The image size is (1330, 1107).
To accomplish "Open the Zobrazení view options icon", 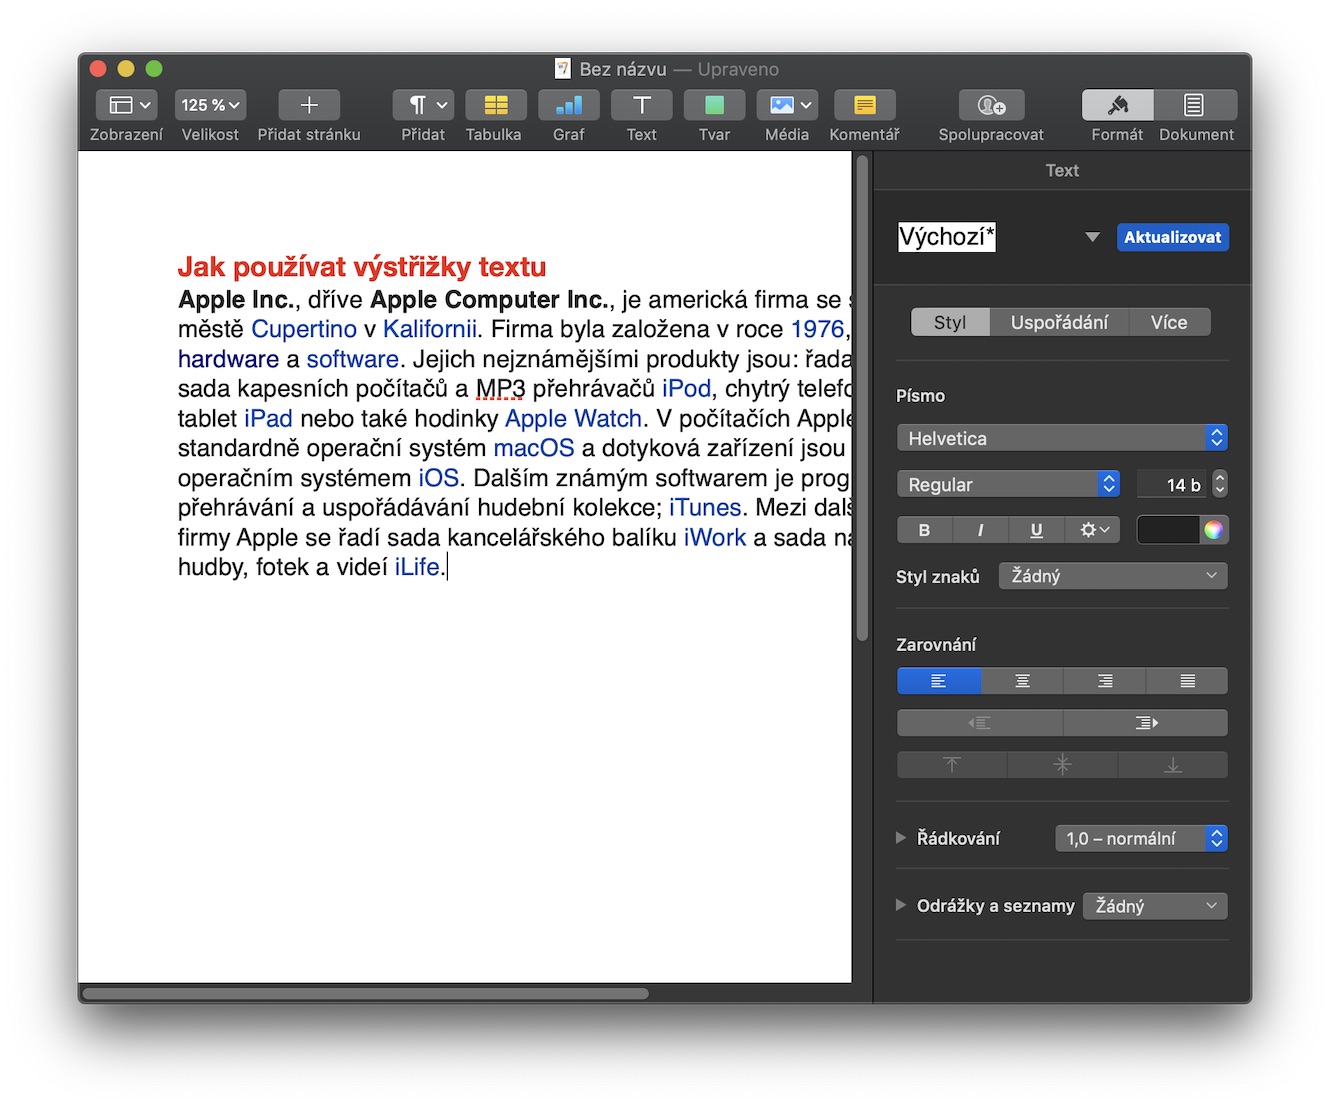I will pyautogui.click(x=126, y=105).
